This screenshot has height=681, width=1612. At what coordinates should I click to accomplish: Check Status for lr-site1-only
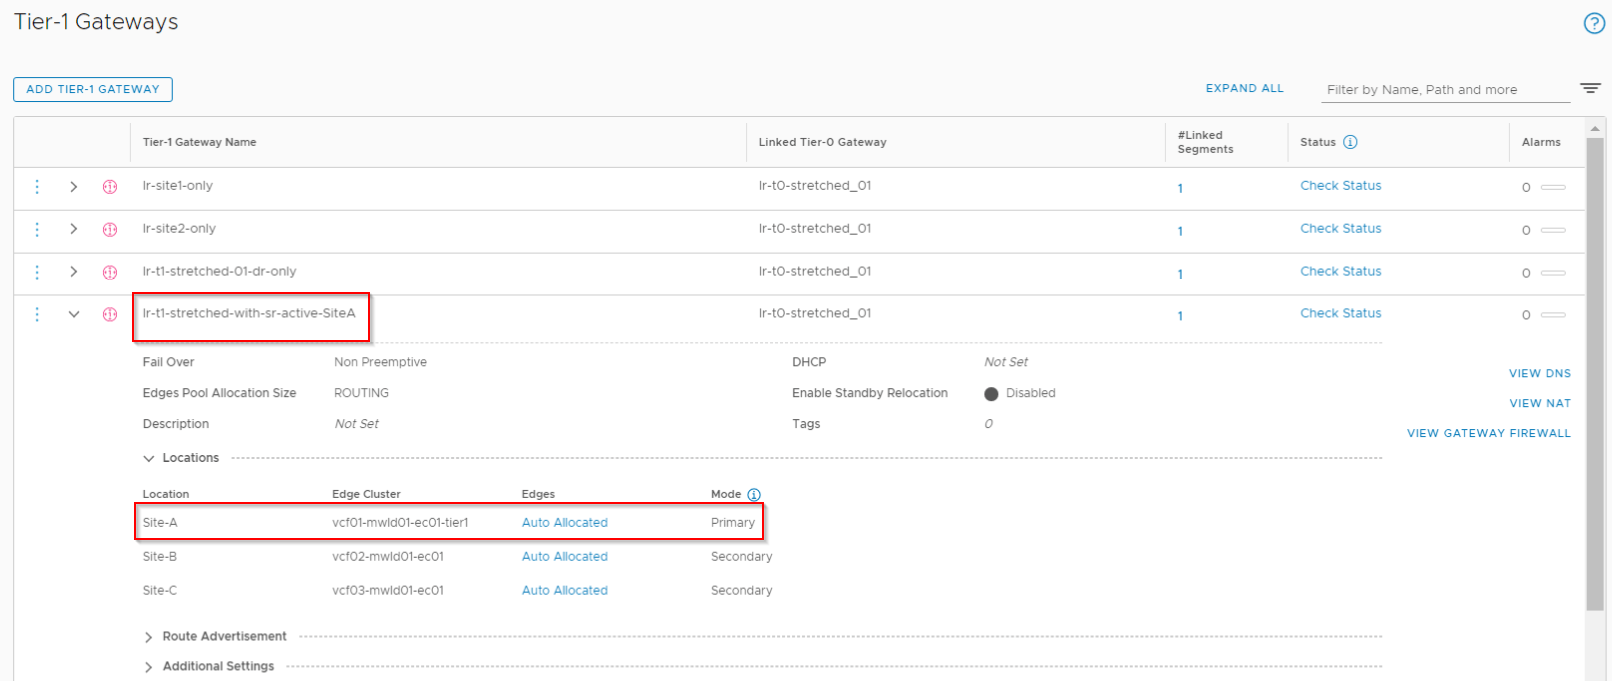pos(1340,185)
